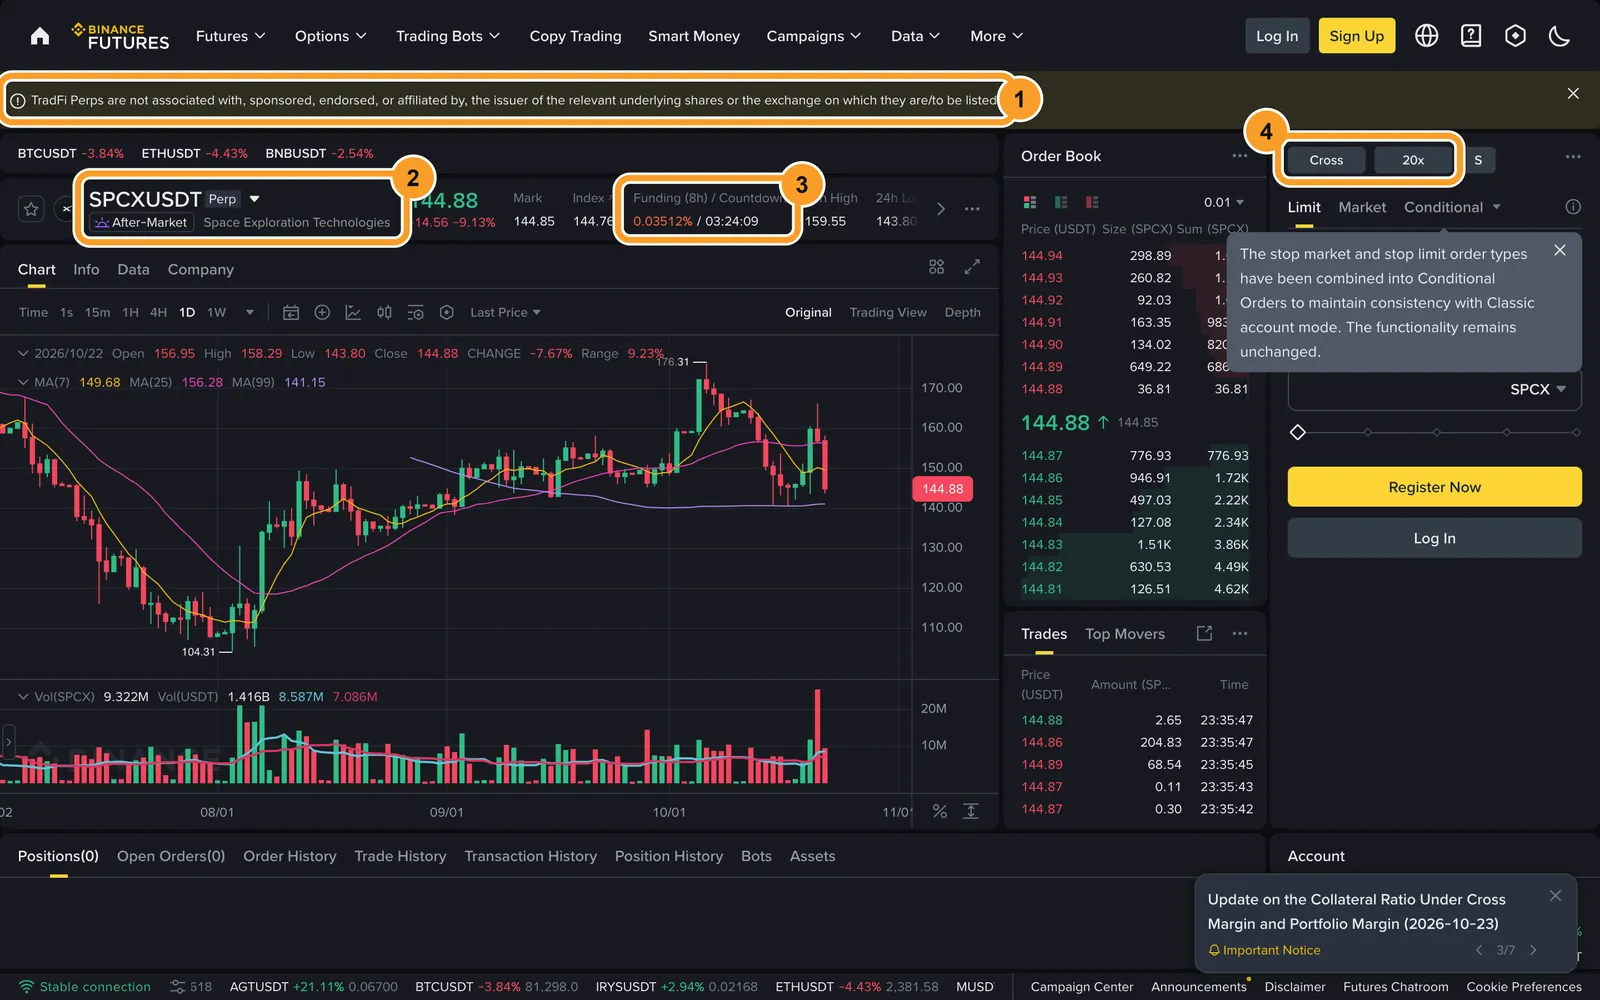Show order type info icon
Screen dimensions: 1600x1000
click(1573, 207)
